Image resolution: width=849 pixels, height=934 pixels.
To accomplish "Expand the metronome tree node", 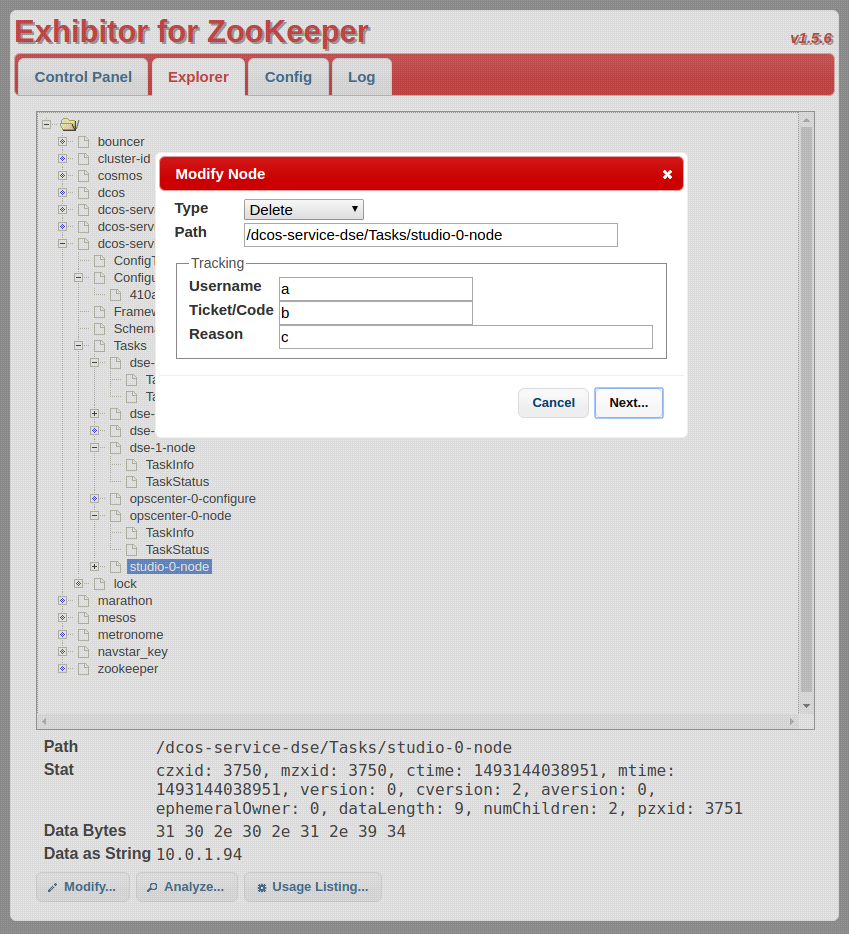I will tap(62, 635).
